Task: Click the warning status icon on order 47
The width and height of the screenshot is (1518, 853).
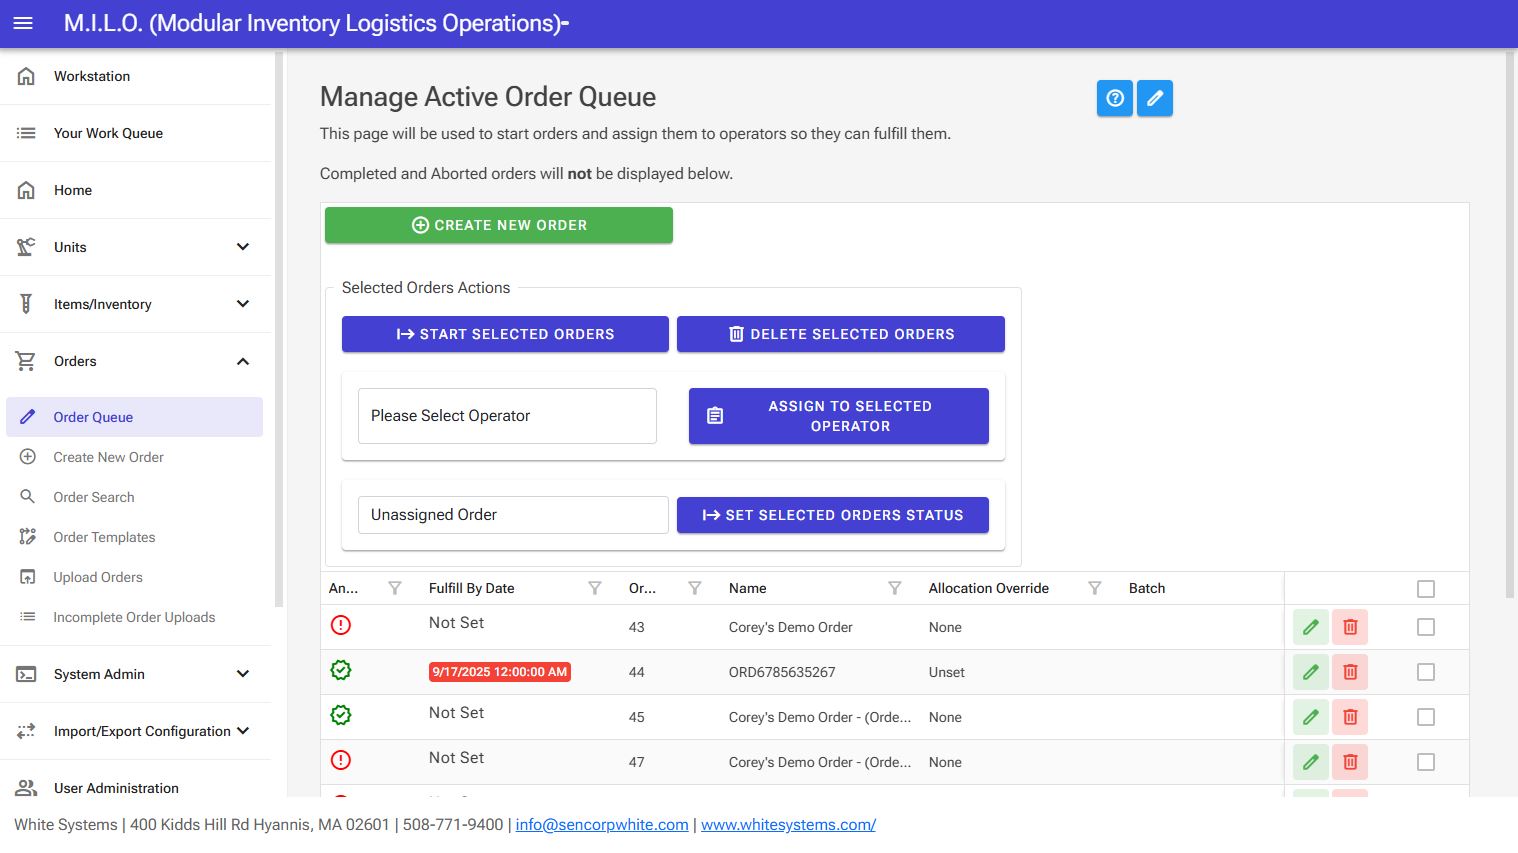Action: point(340,760)
